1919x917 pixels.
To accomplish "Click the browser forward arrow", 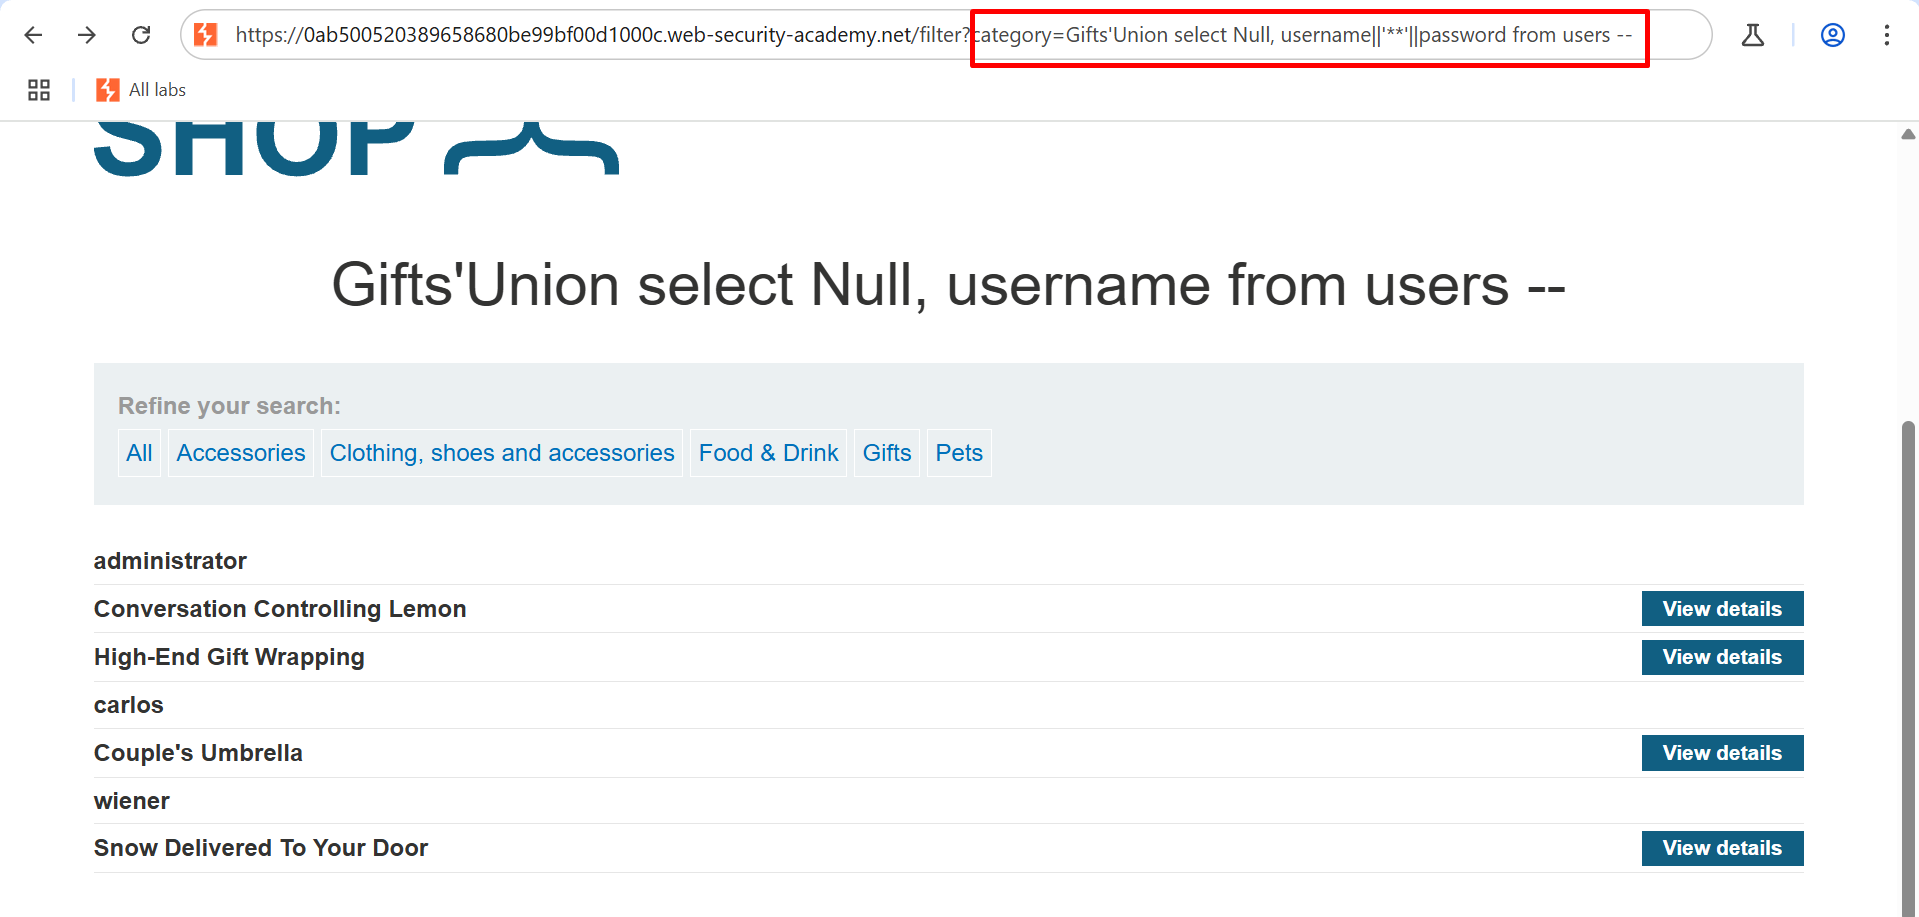I will point(87,35).
